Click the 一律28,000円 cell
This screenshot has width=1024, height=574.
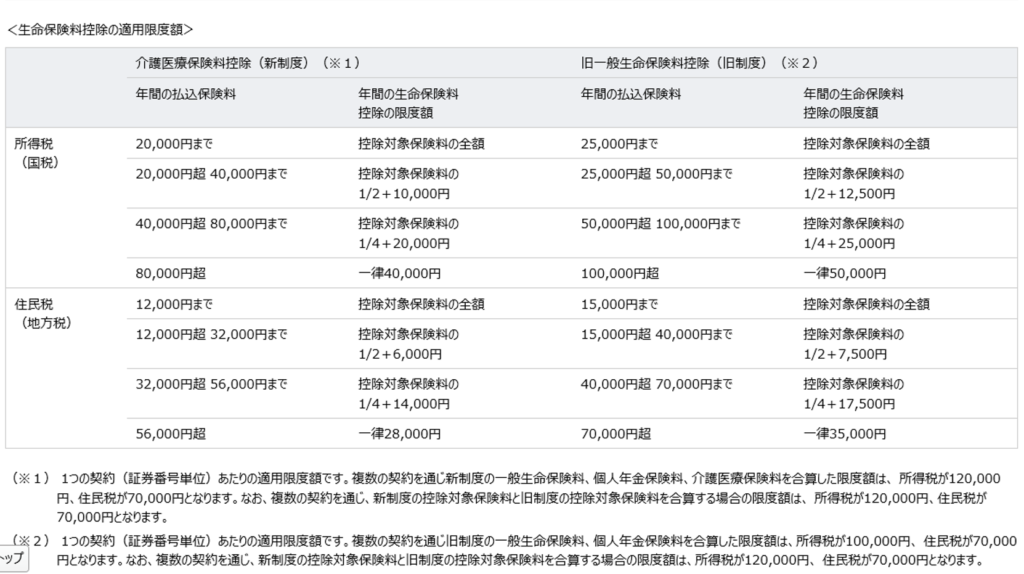coord(399,433)
